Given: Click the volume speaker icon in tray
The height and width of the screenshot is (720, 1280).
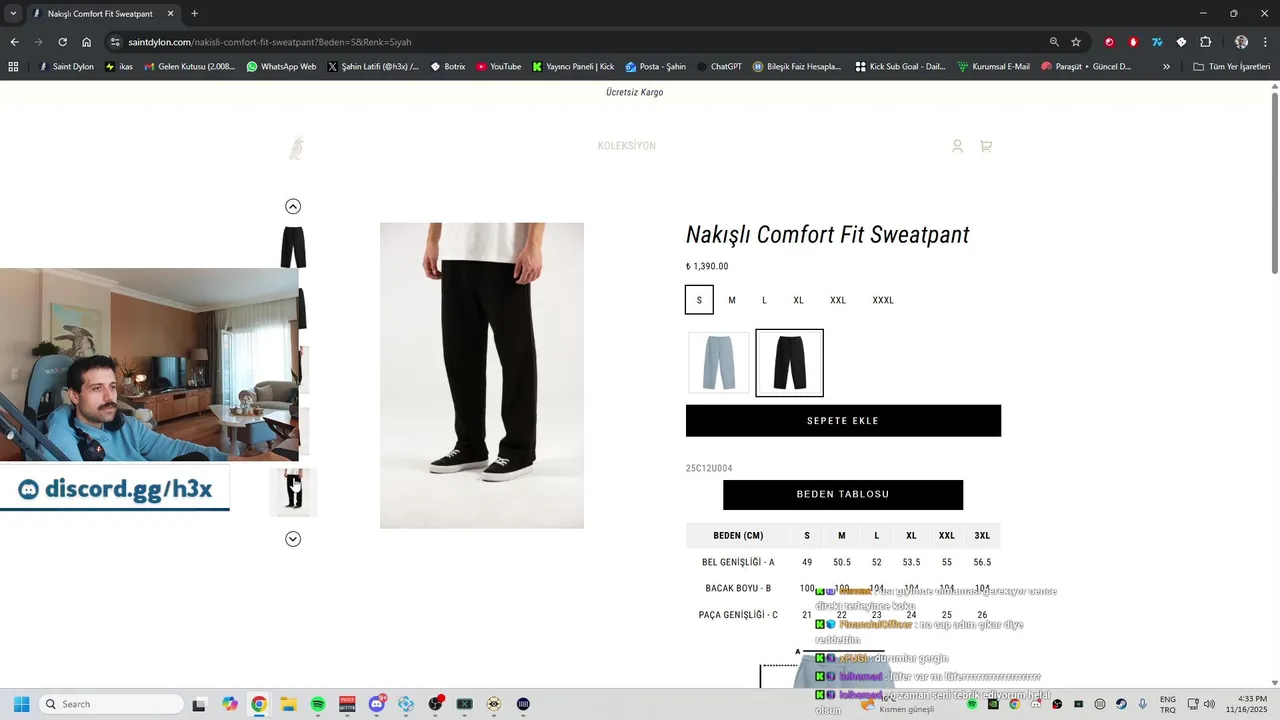Looking at the screenshot, I should point(1209,704).
